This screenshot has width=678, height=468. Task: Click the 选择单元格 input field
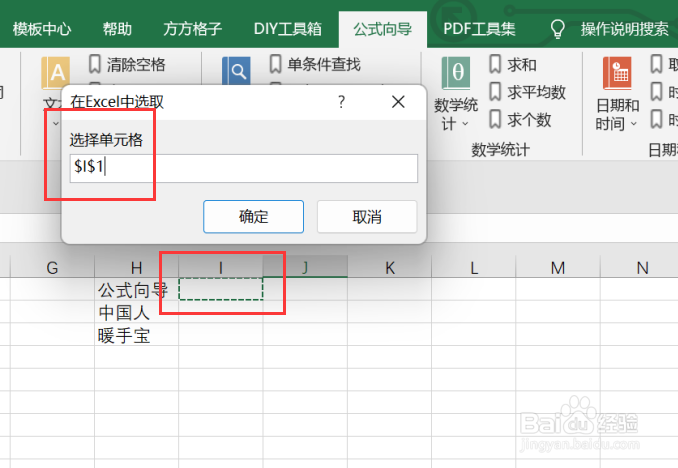[x=244, y=168]
